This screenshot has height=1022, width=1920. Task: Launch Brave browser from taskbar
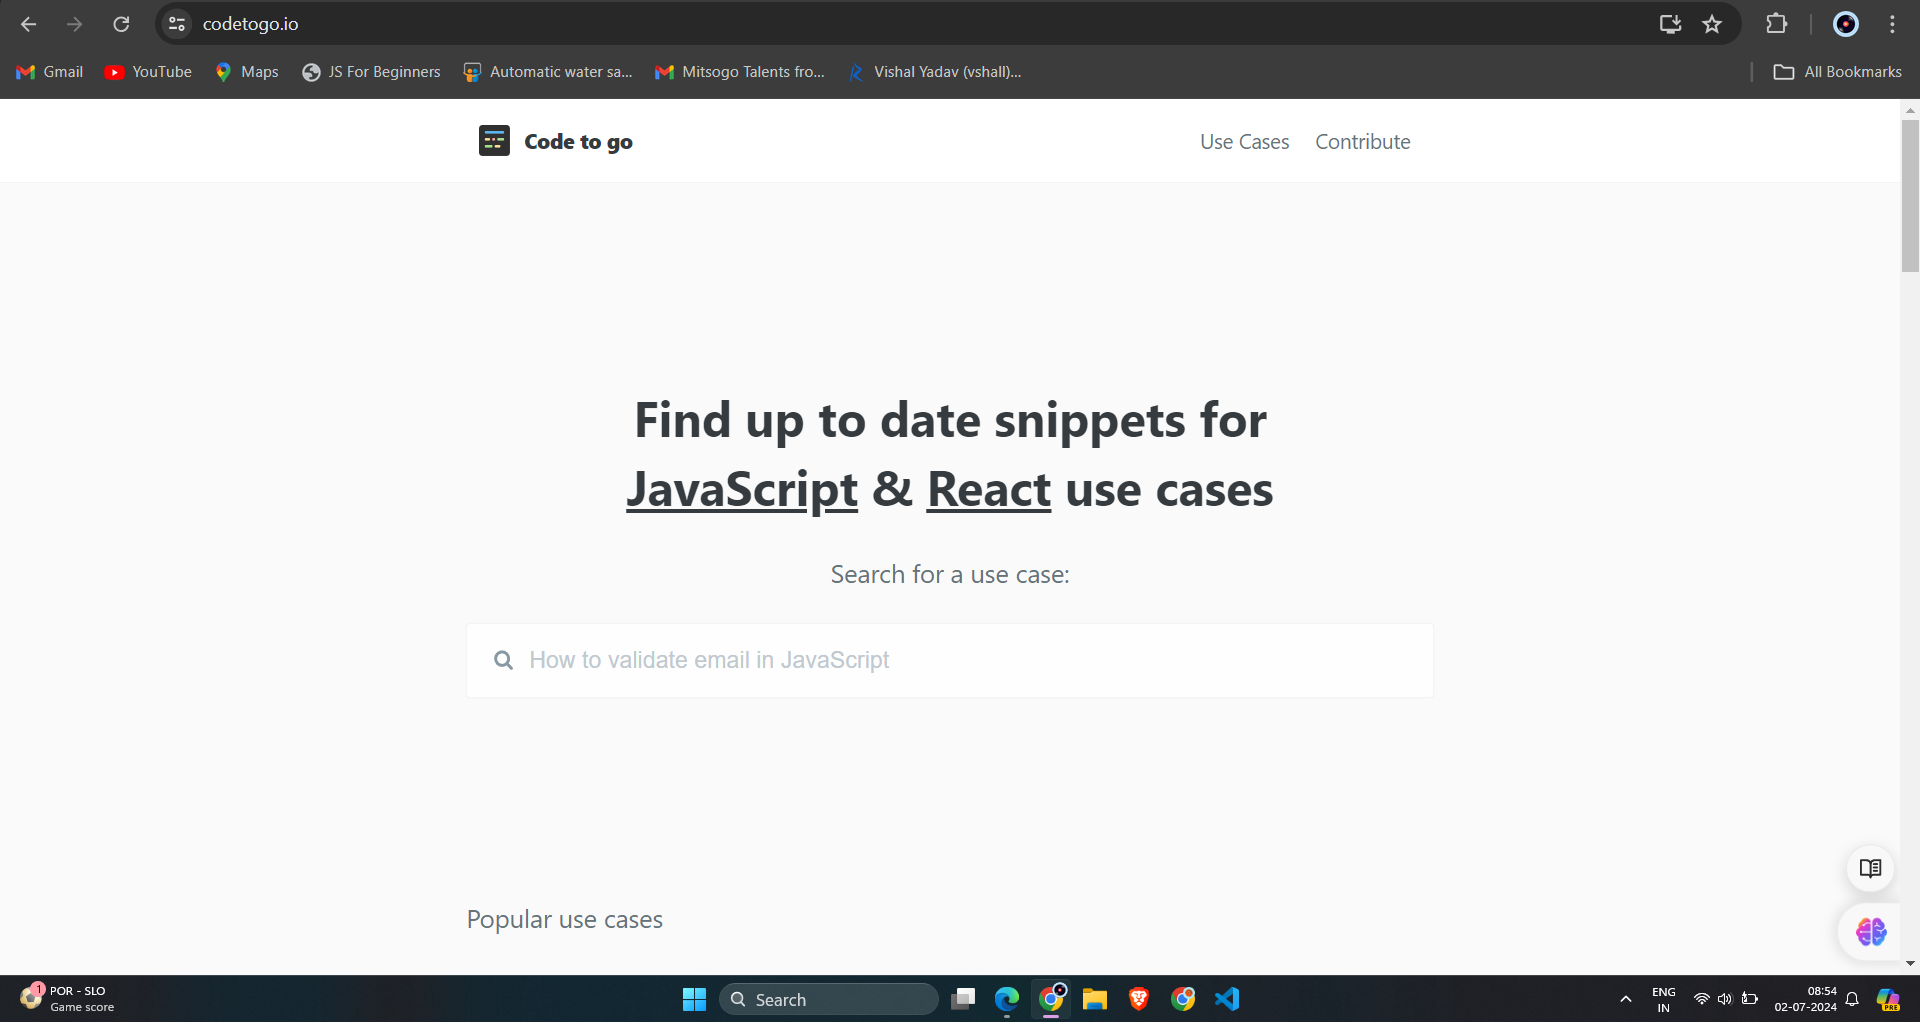[x=1139, y=999]
